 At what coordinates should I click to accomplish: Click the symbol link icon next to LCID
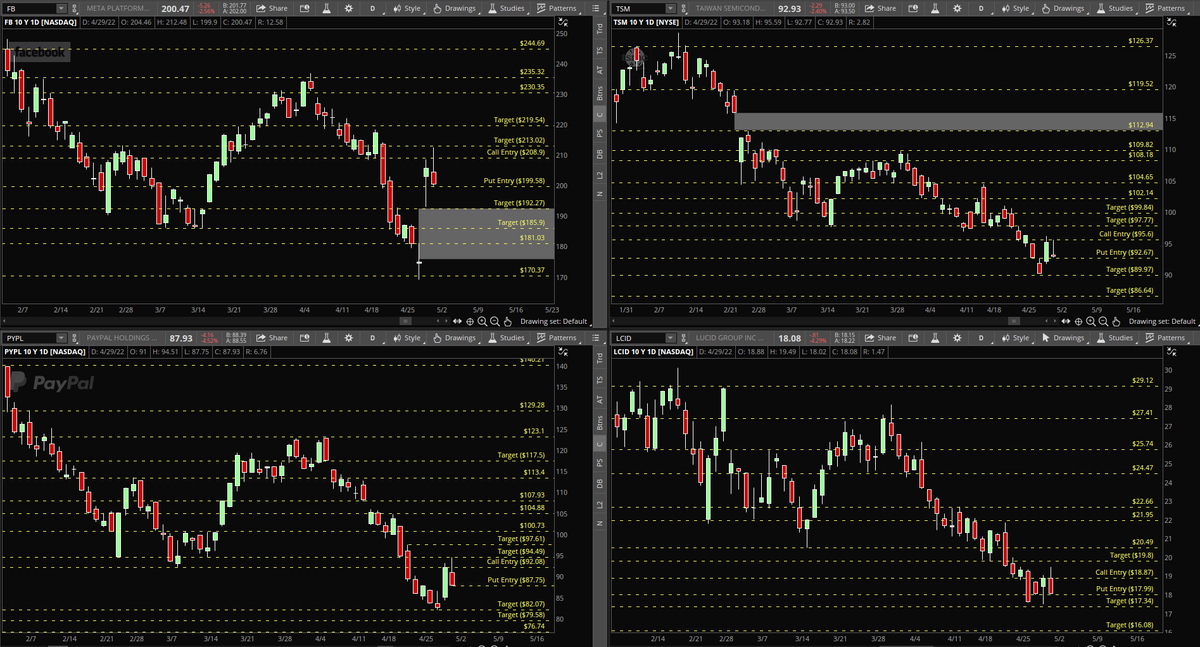(684, 338)
